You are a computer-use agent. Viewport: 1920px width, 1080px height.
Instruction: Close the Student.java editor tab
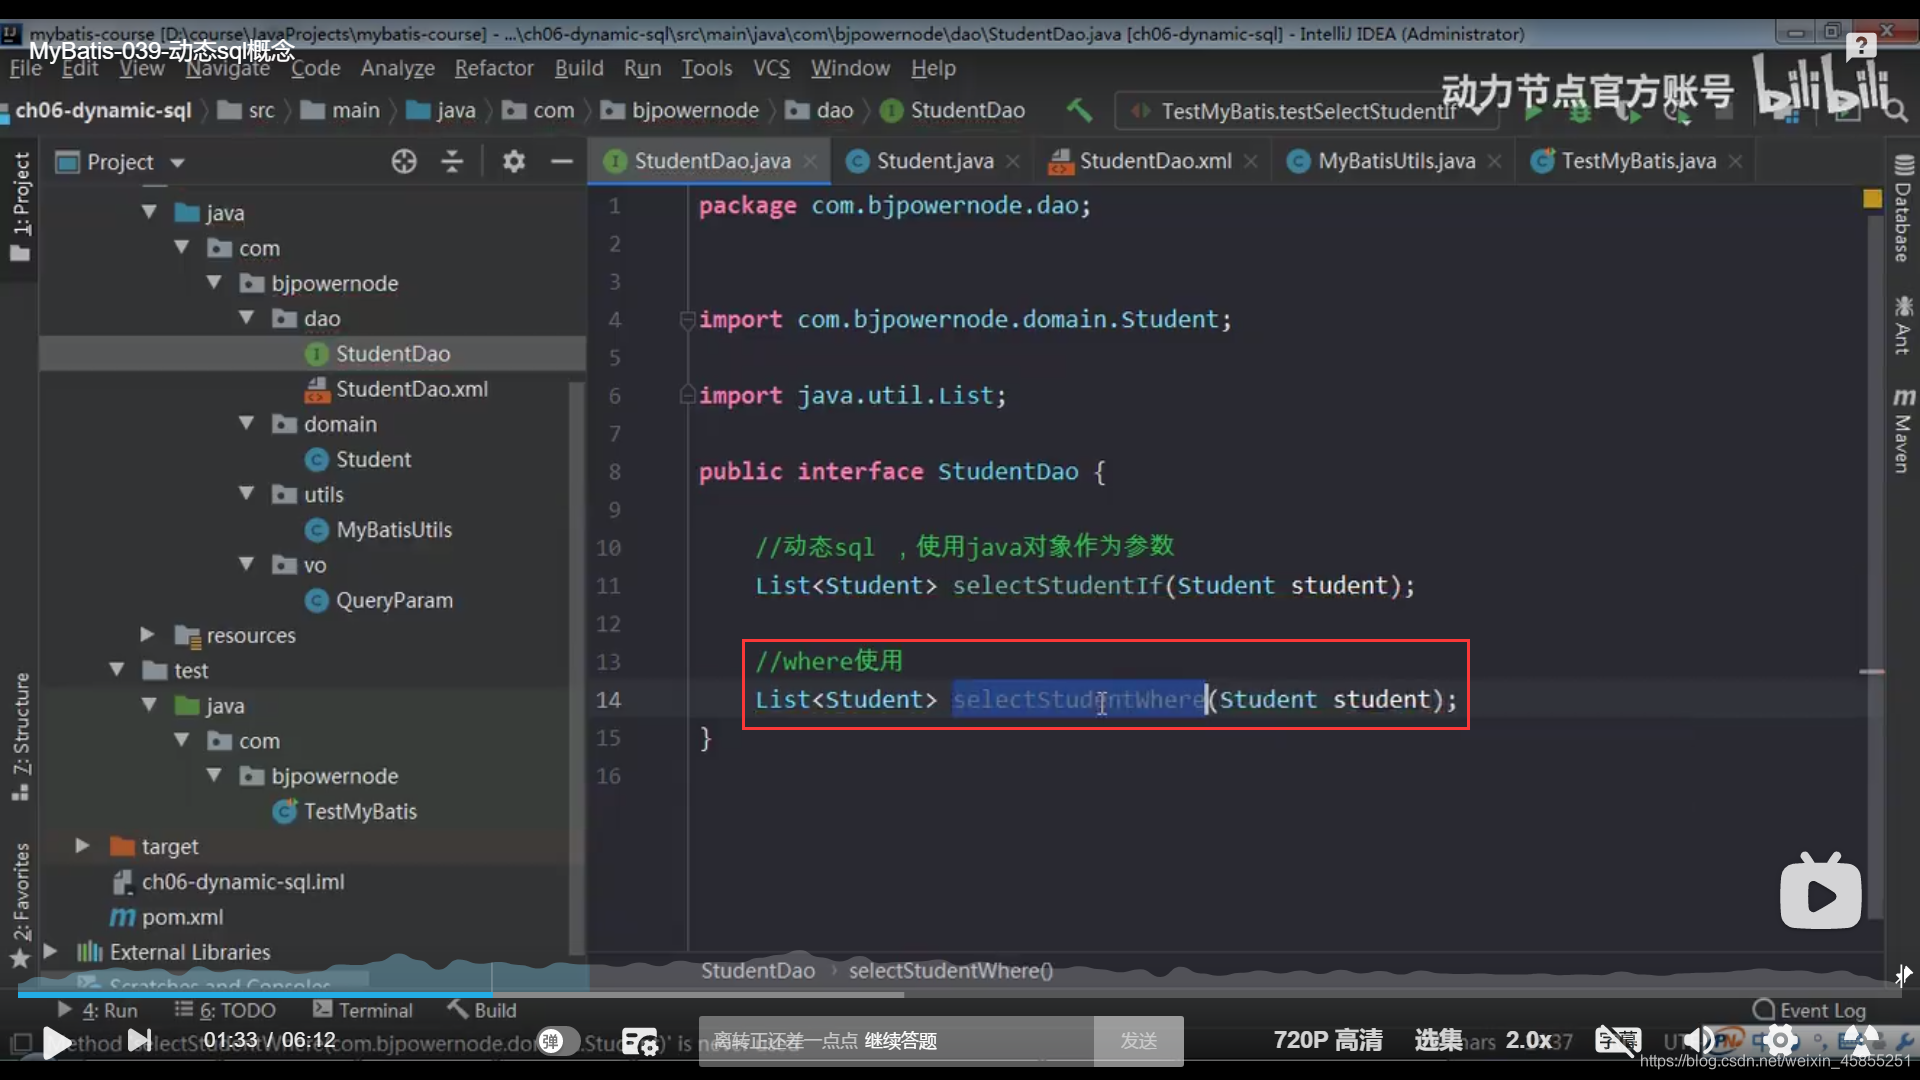[1013, 161]
